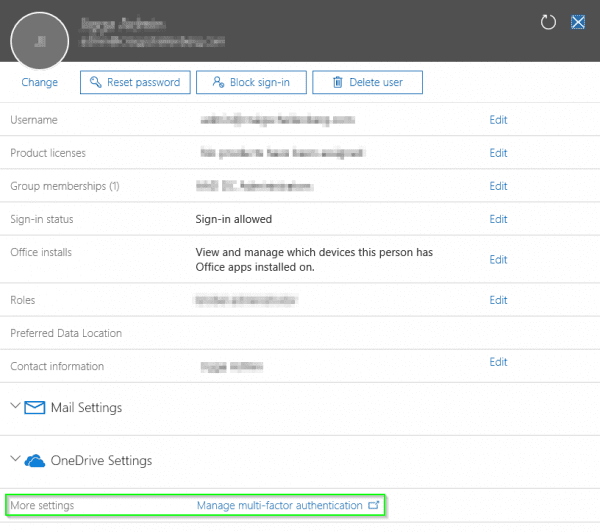Edit the Username field
Screen dimensions: 600x532
[498, 120]
